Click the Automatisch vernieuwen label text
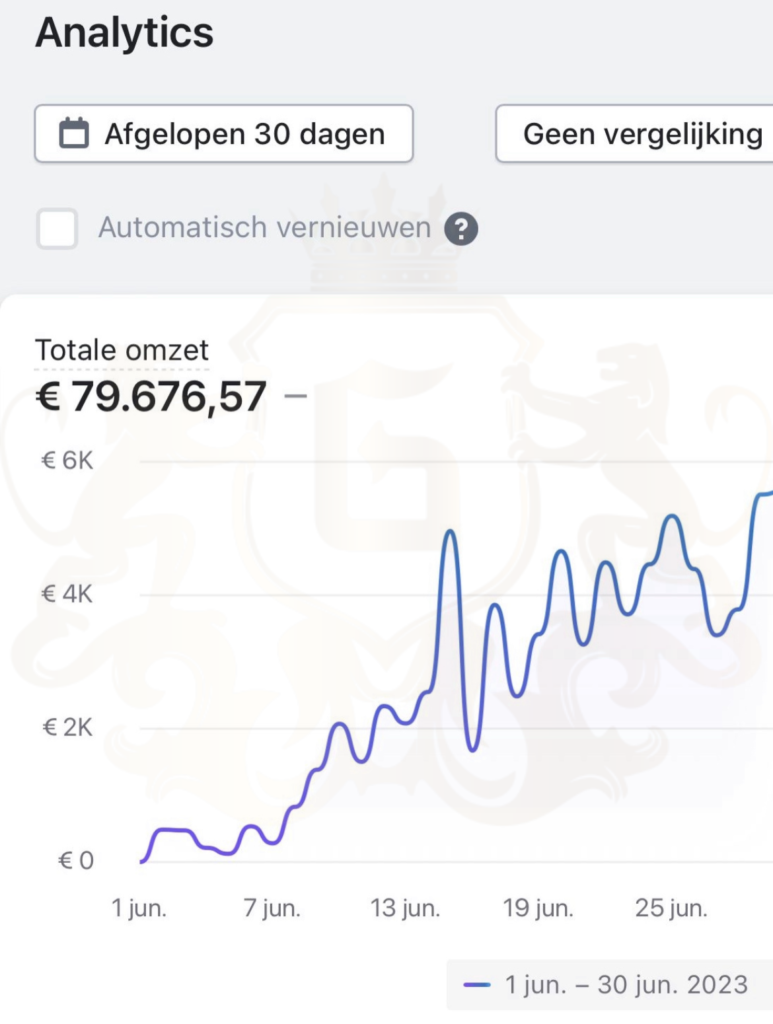The height and width of the screenshot is (1024, 773). coord(264,228)
